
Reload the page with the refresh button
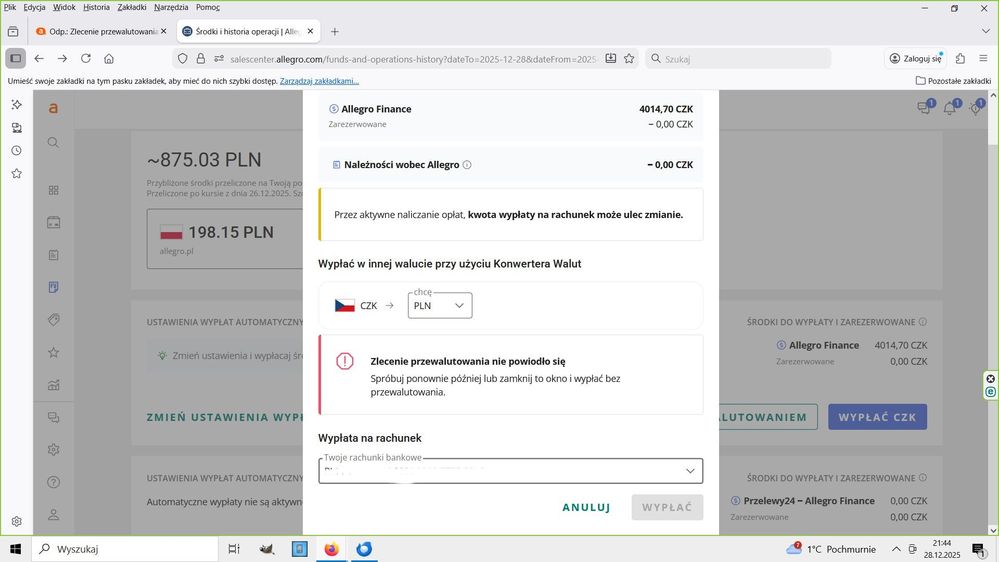click(86, 59)
